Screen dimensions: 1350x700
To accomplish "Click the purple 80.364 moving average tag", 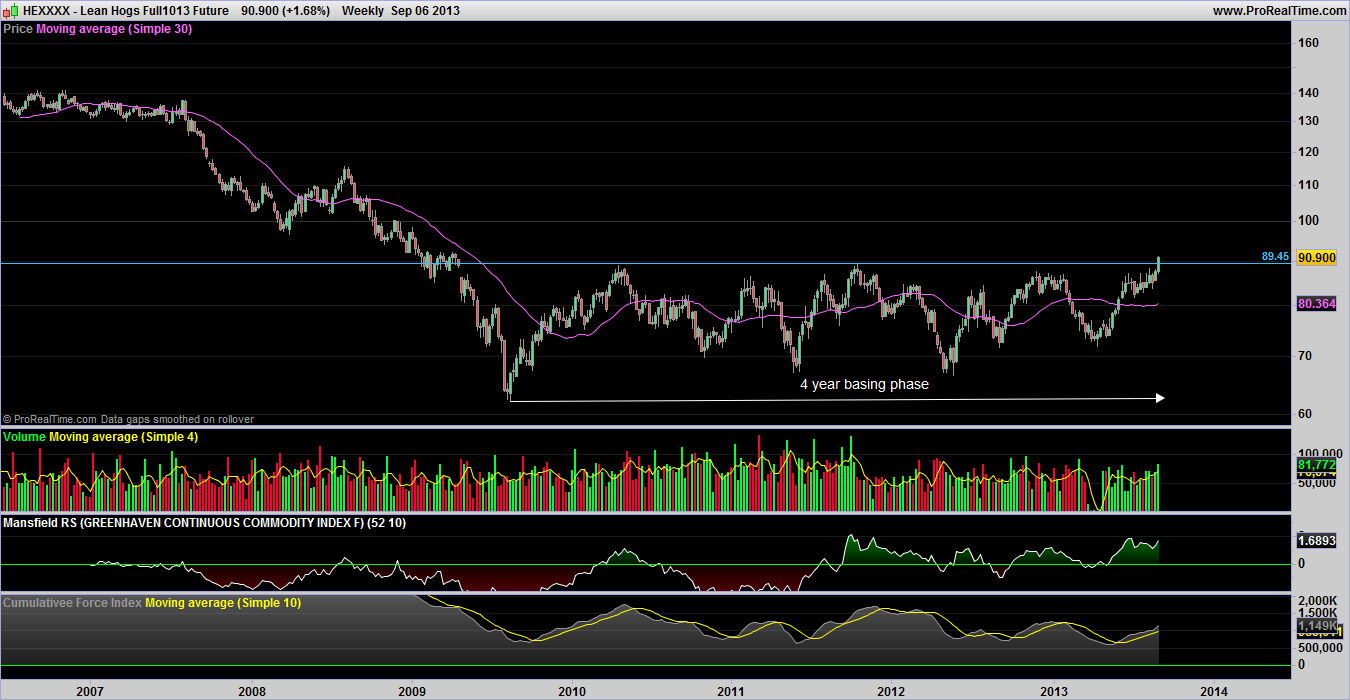I will pos(1316,304).
